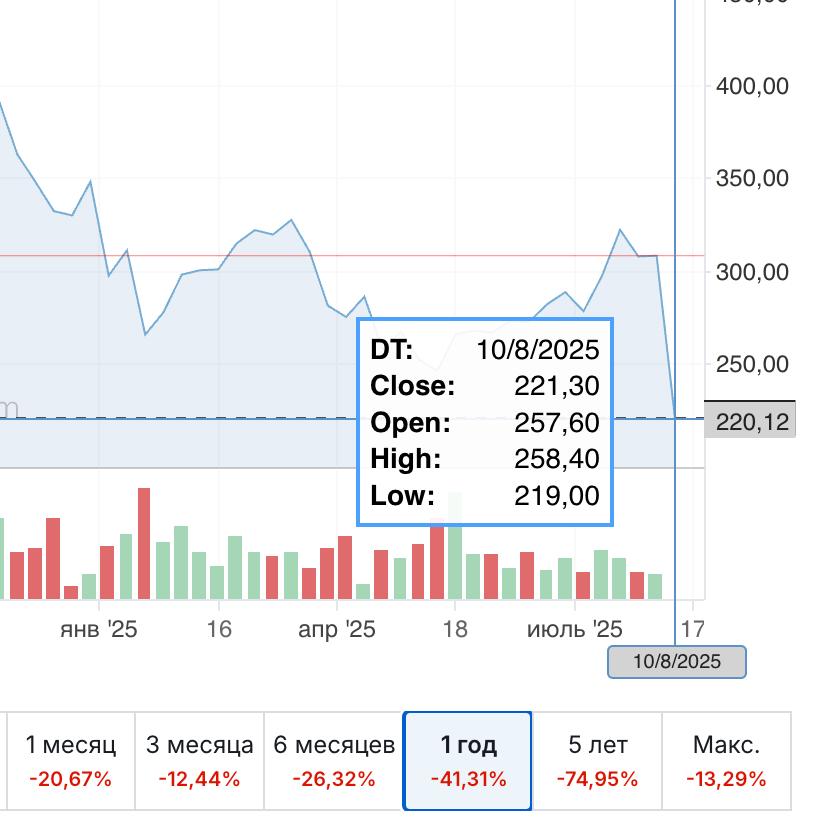The height and width of the screenshot is (822, 820).
Task: Click the янв '25 axis label
Action: click(99, 629)
